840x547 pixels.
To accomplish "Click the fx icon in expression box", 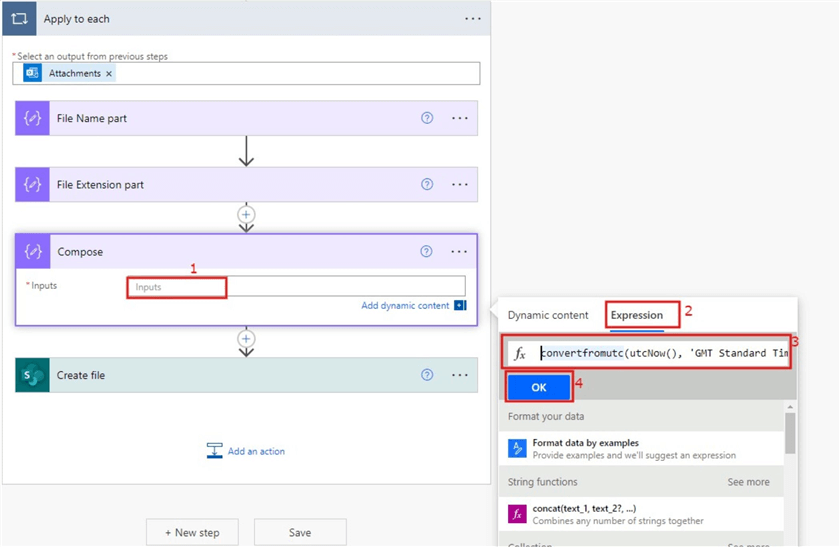I will [x=520, y=354].
